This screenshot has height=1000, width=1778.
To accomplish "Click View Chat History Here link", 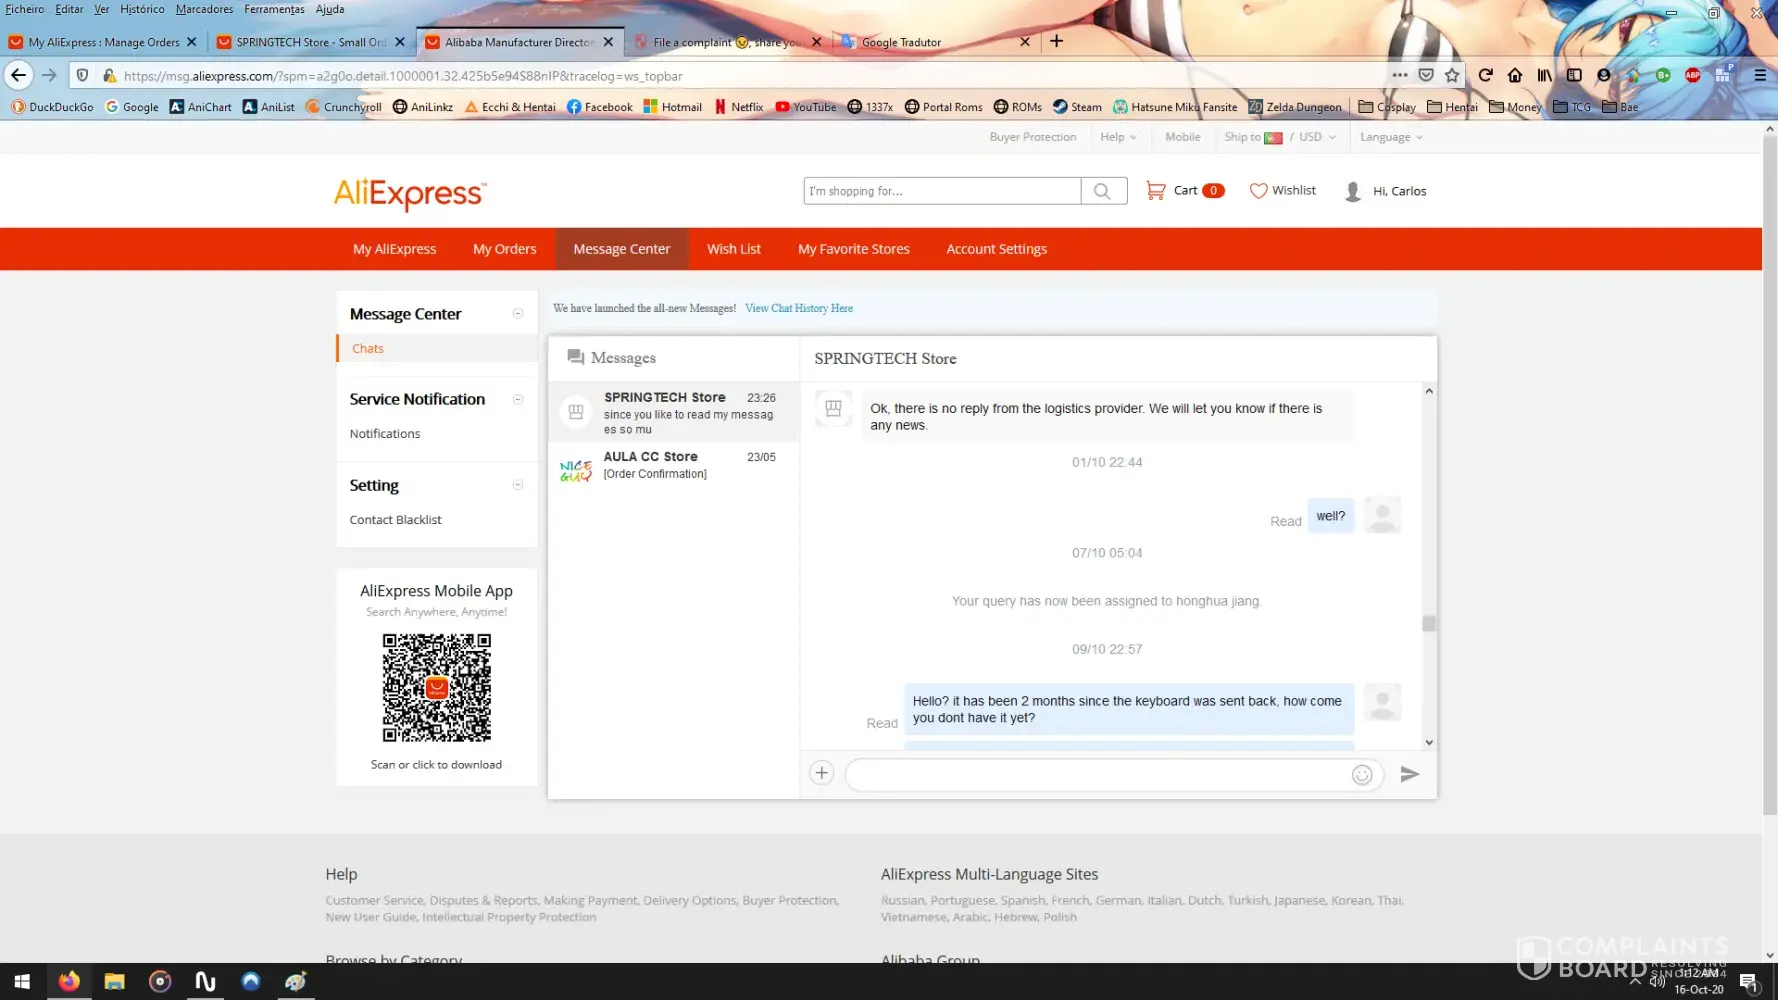I will point(798,308).
